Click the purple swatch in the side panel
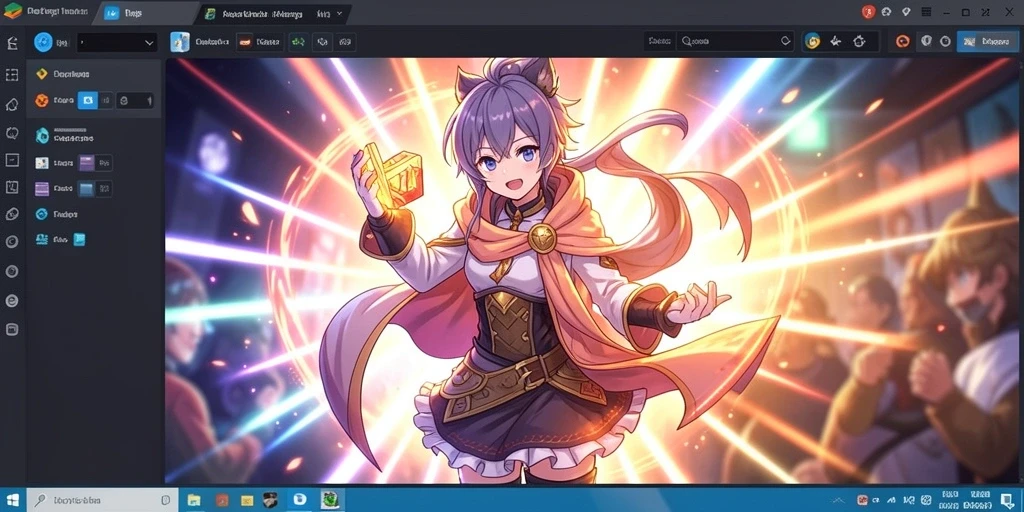 pos(86,163)
